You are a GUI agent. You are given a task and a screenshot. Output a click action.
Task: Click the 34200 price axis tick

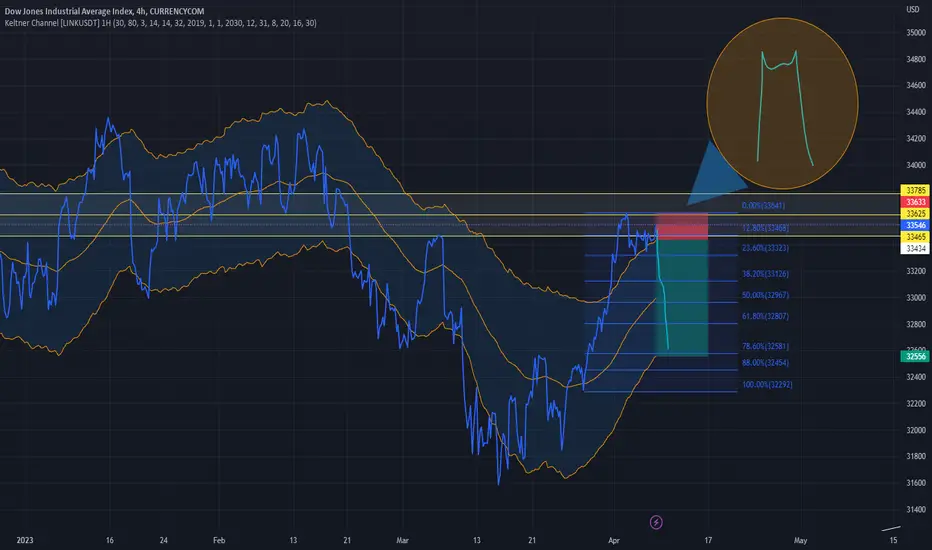pyautogui.click(x=915, y=139)
